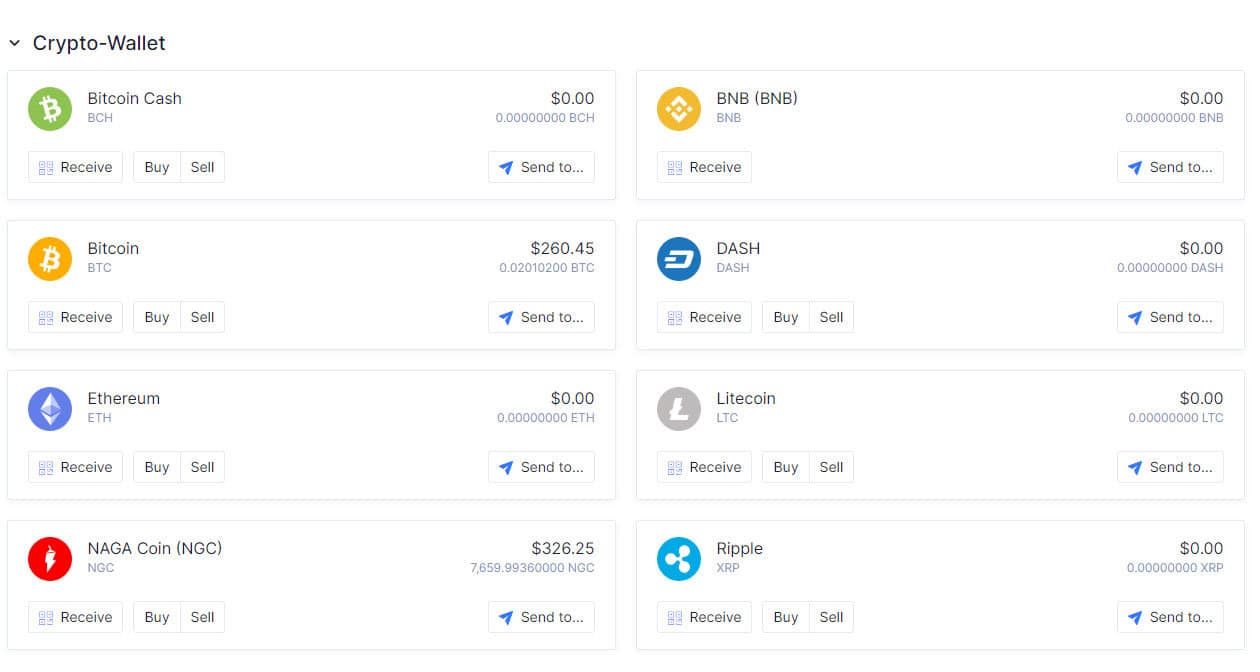
Task: Receive NAGA Coin into NGC wallet
Action: [x=75, y=617]
